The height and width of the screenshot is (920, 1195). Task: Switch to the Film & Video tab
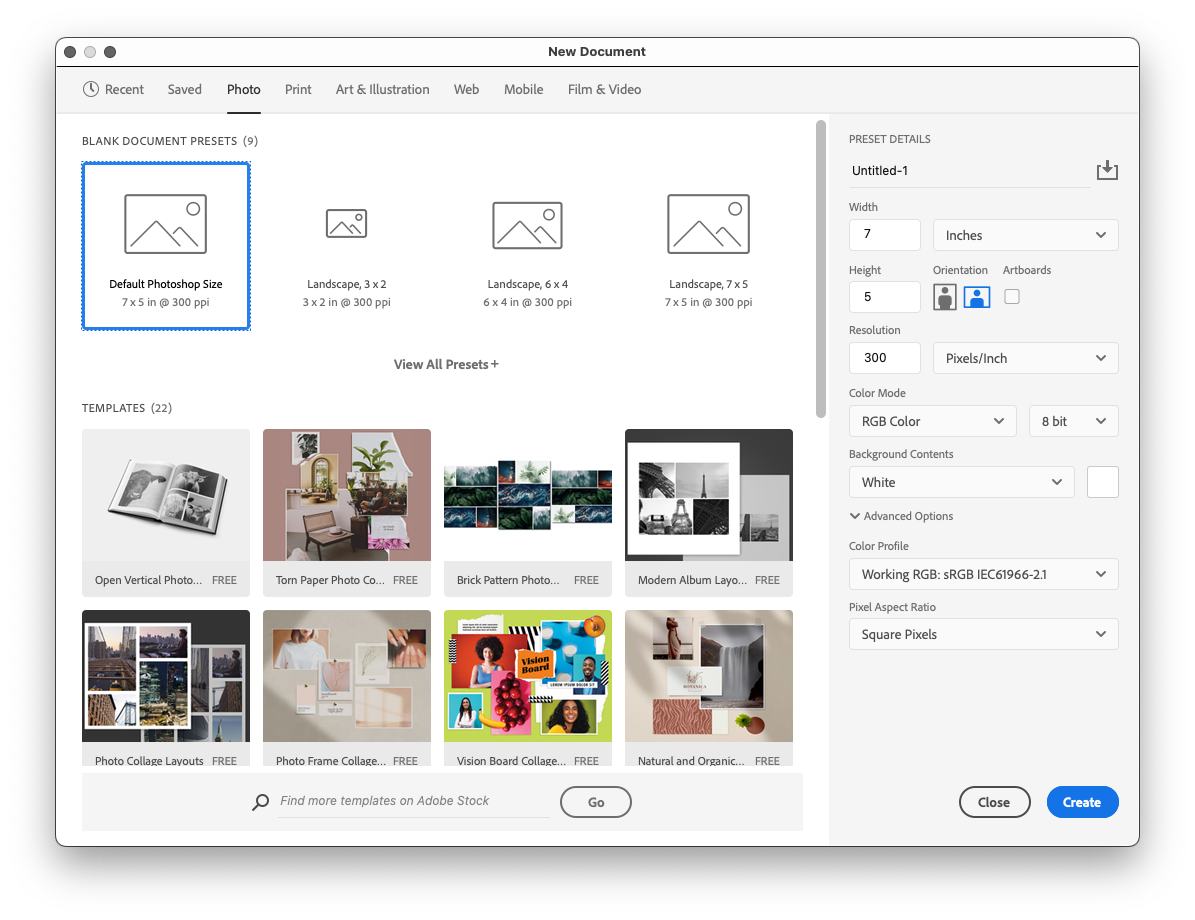coord(604,89)
